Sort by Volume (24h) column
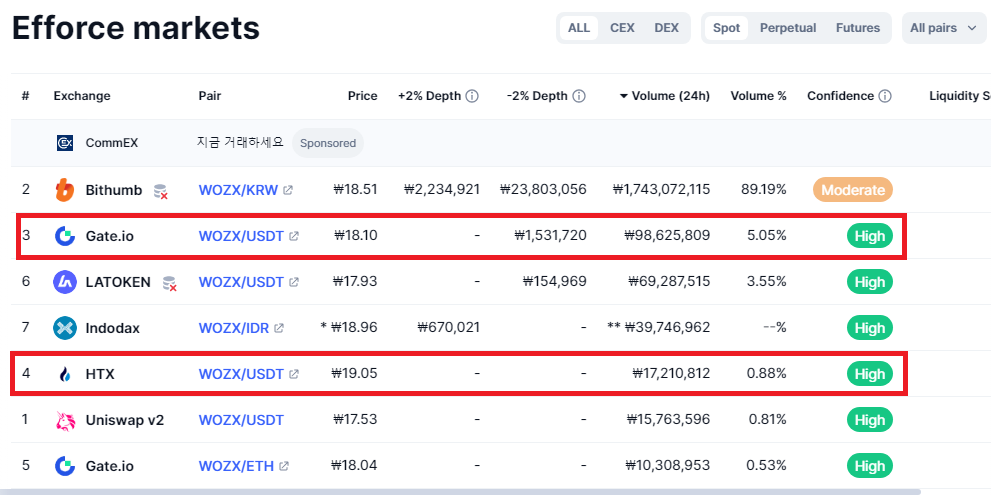Viewport: 991px width, 501px height. coord(664,96)
